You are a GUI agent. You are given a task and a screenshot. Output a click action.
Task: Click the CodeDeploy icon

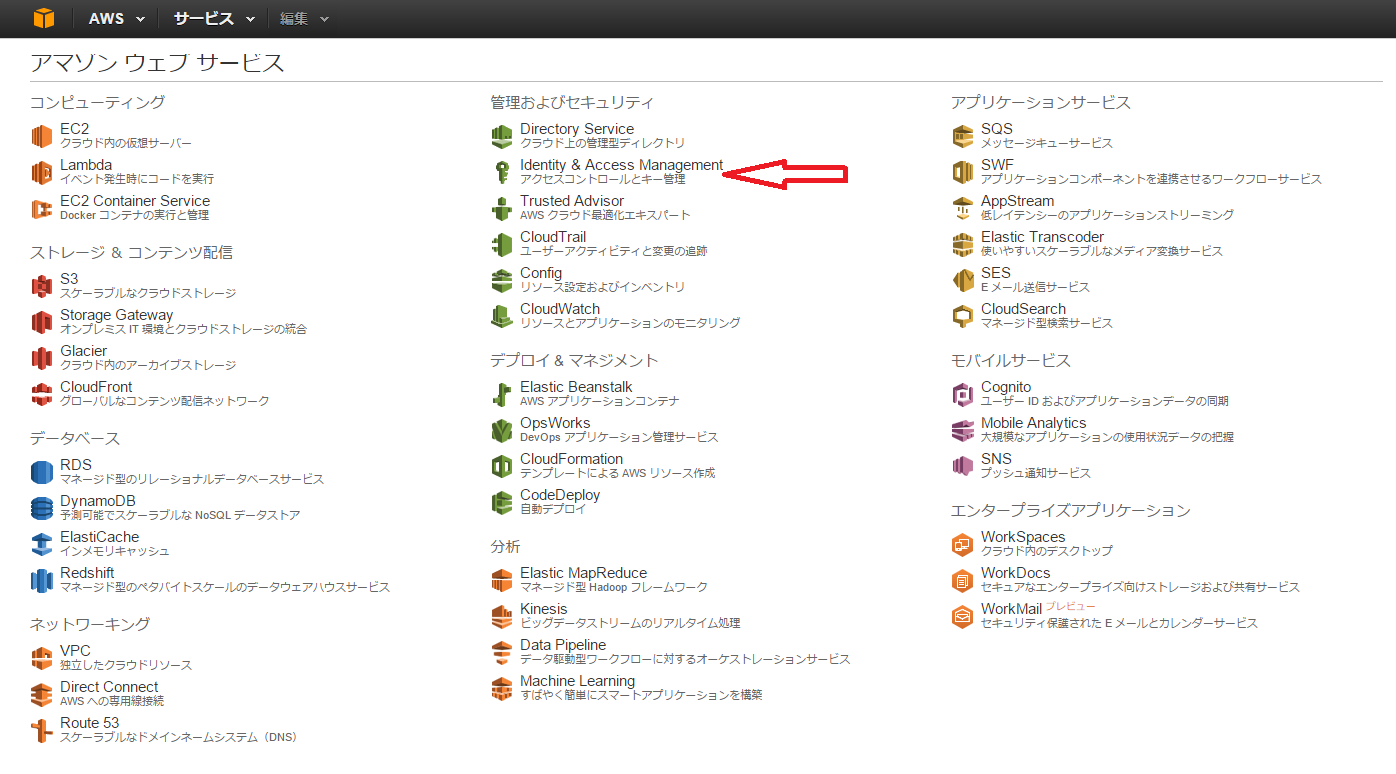tap(502, 502)
